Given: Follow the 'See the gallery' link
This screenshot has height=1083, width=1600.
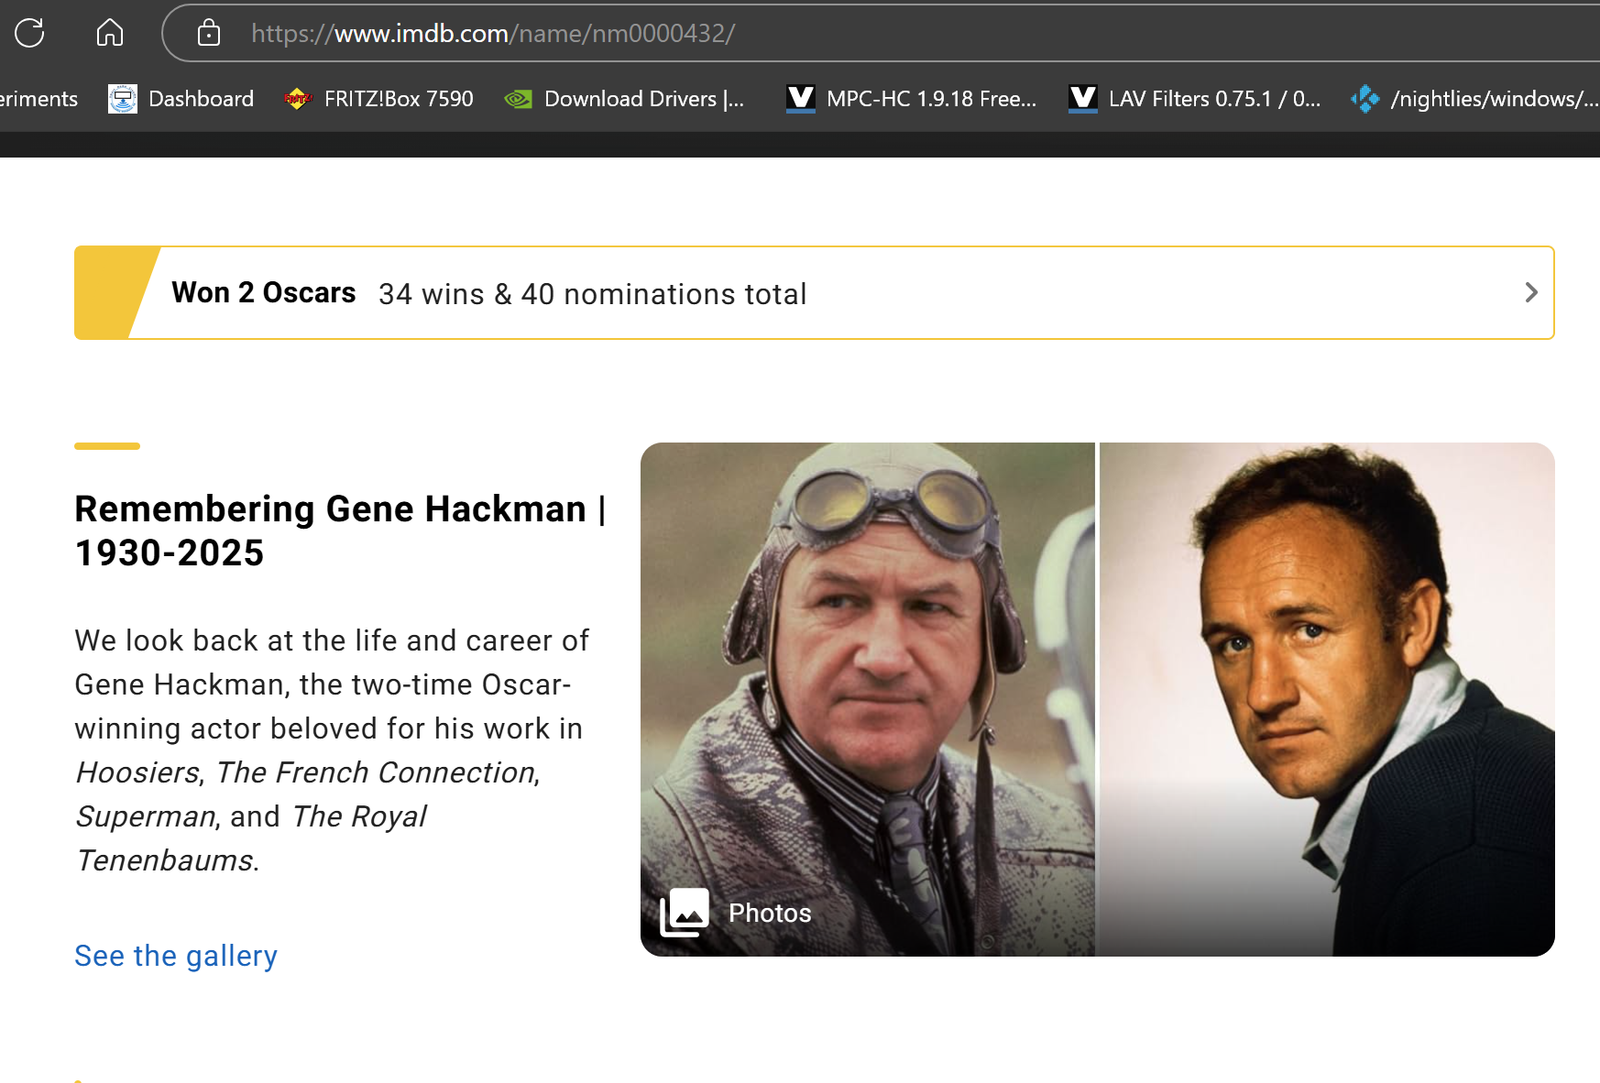Looking at the screenshot, I should click(x=176, y=956).
